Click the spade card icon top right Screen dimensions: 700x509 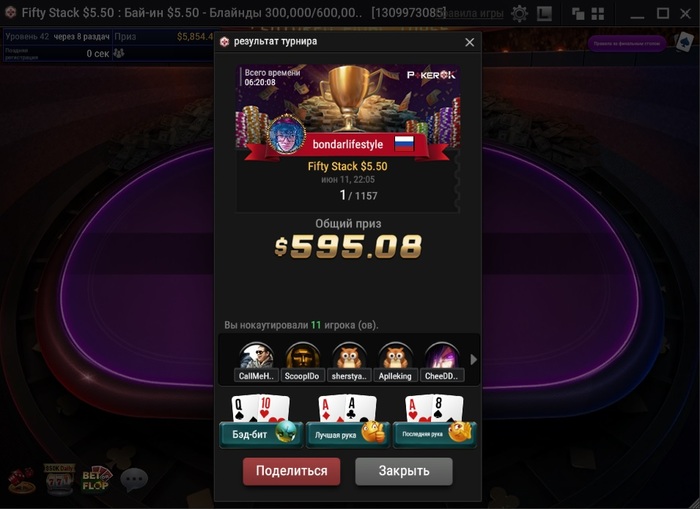(x=684, y=42)
